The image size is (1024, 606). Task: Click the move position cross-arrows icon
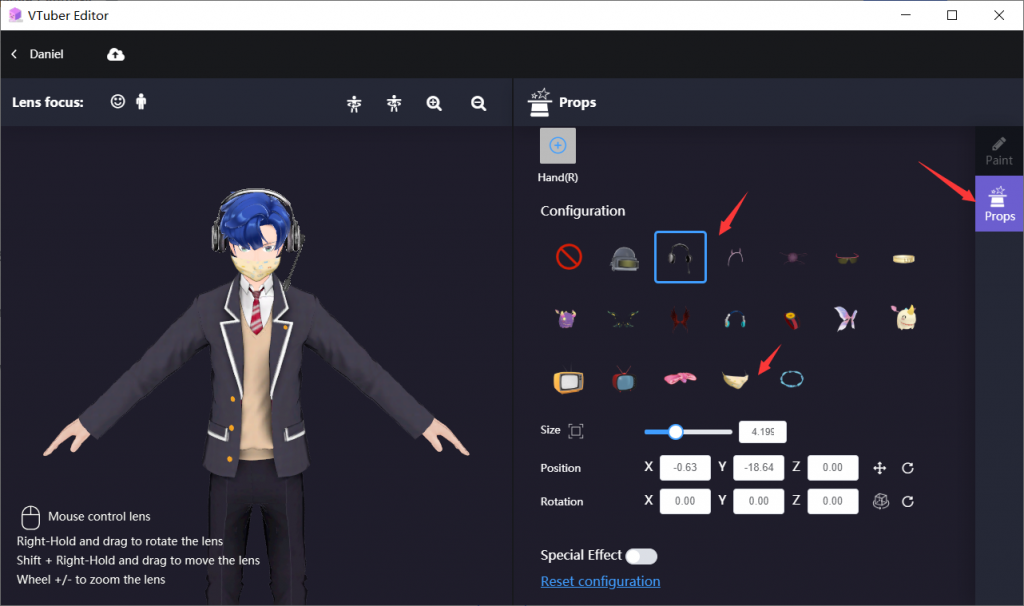880,468
